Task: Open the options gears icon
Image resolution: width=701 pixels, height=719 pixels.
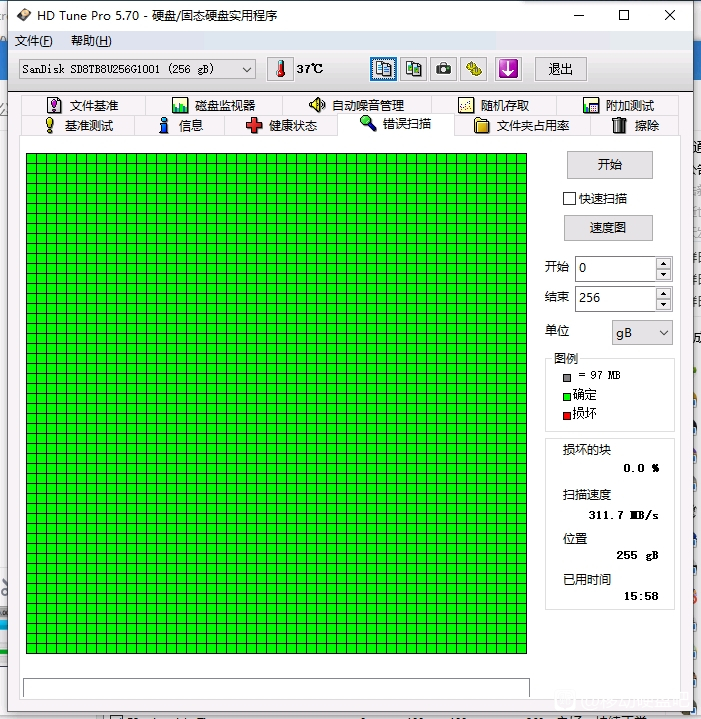Action: [x=474, y=69]
